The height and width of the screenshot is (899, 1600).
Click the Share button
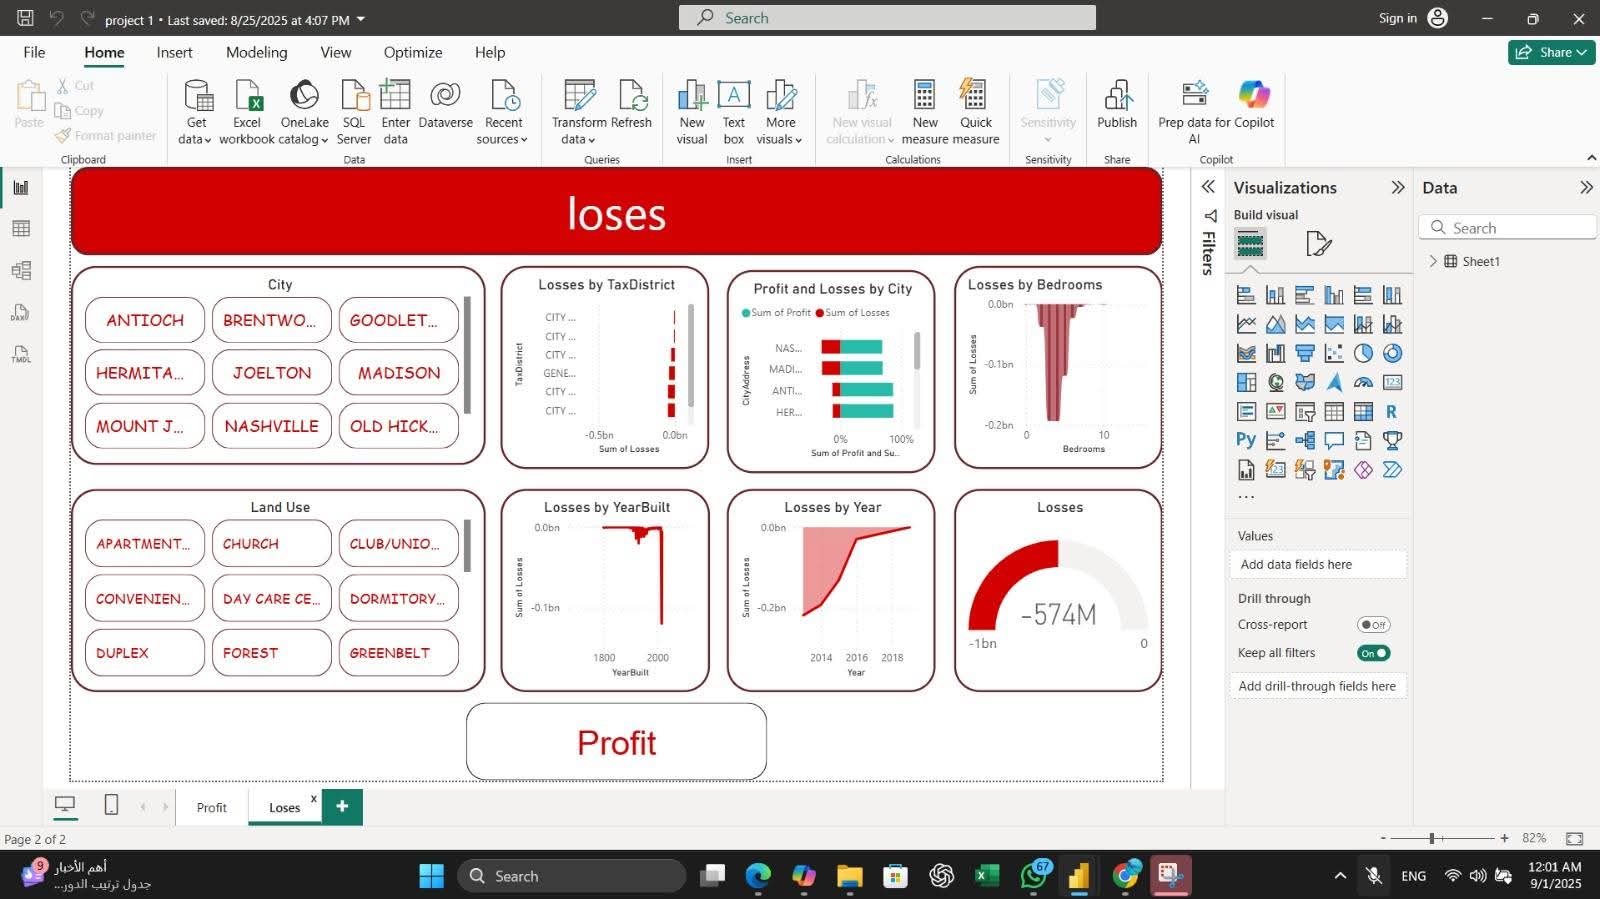1551,52
